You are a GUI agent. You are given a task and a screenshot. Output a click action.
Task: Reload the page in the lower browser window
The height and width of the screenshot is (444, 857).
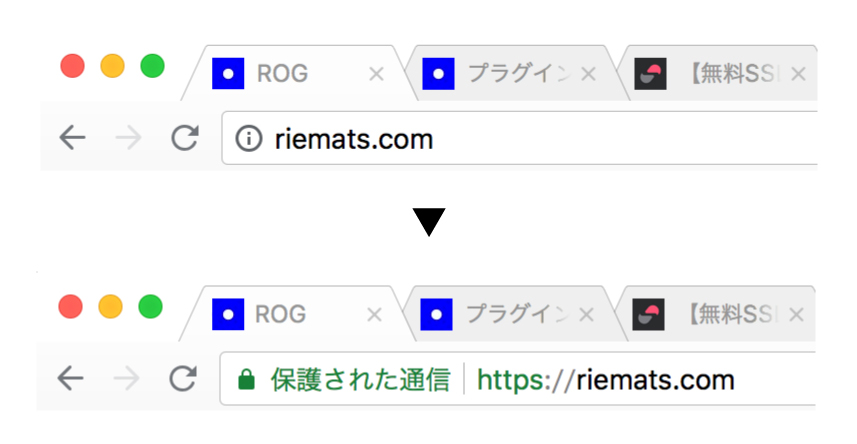(183, 378)
